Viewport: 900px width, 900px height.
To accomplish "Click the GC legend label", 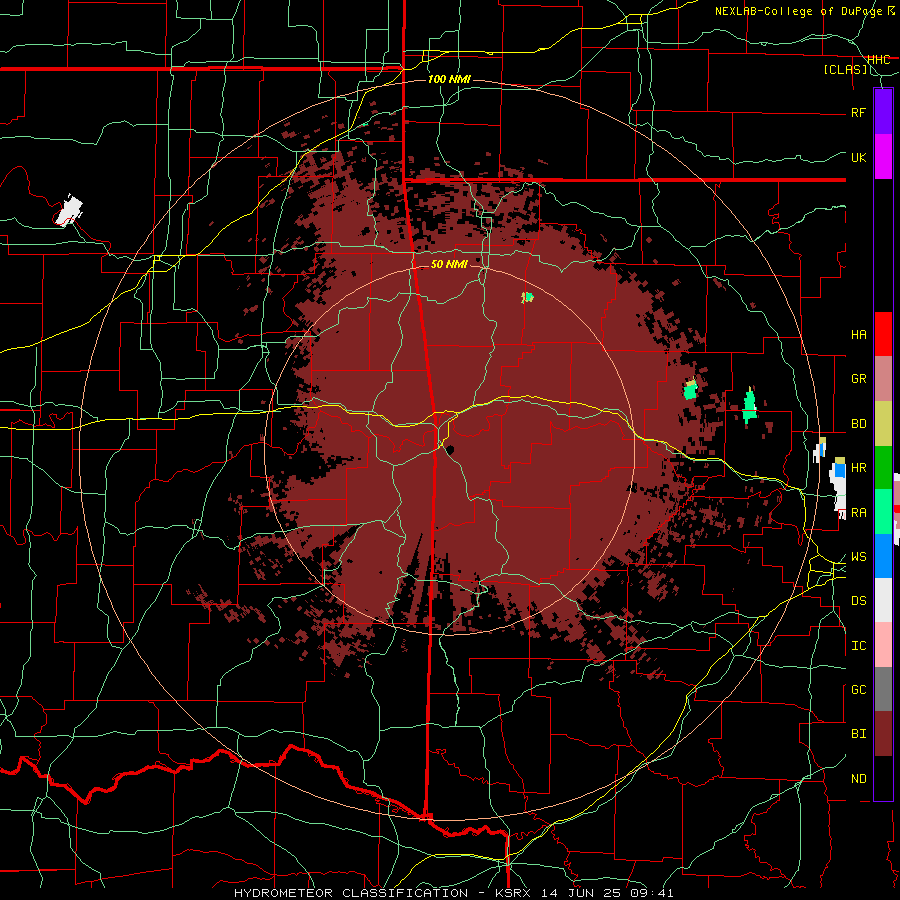I will (858, 690).
